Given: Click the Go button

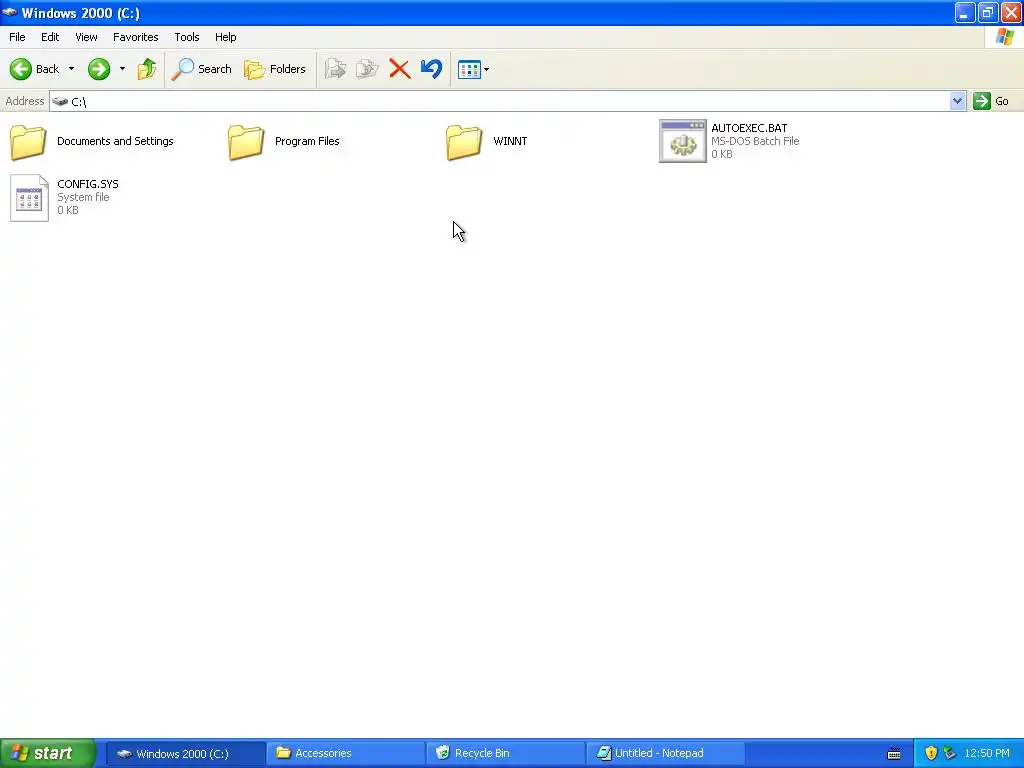Looking at the screenshot, I should point(991,101).
